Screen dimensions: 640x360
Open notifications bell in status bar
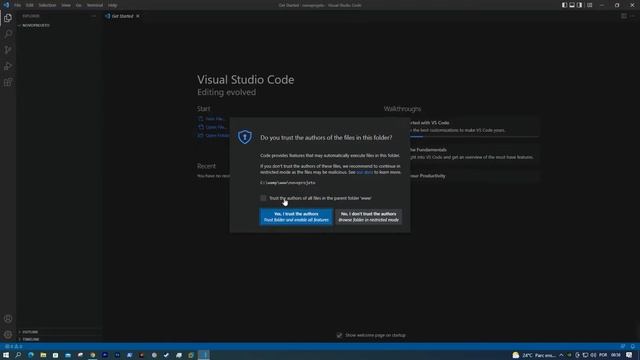(632, 346)
